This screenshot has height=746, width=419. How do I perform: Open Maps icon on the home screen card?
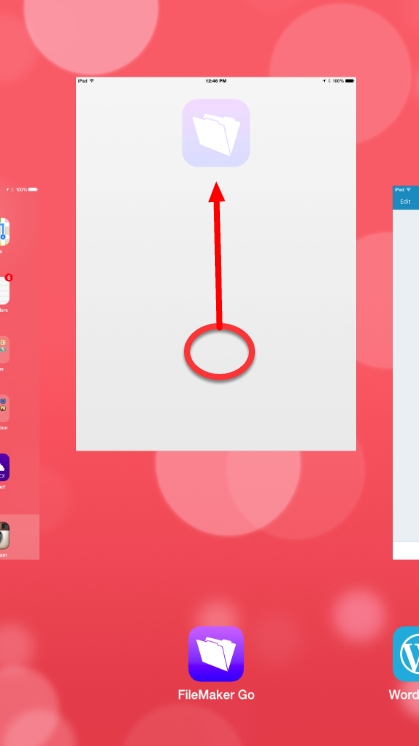4,232
